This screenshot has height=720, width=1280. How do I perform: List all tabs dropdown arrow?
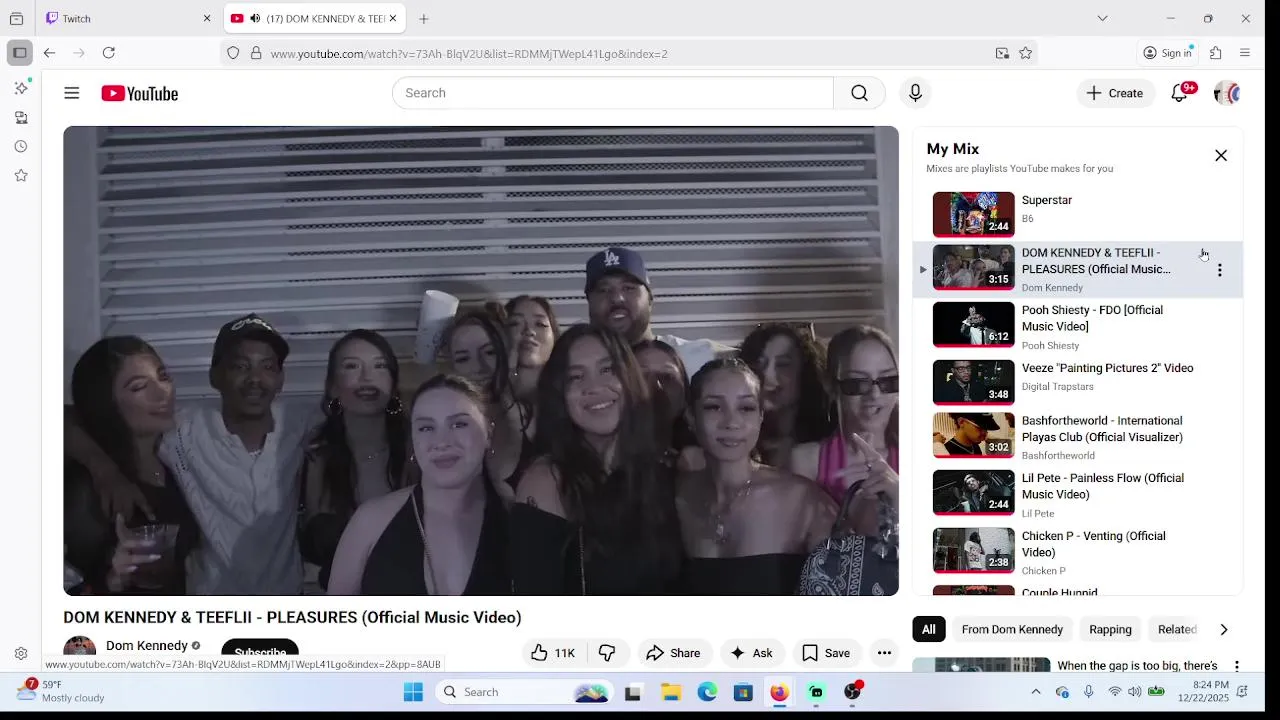tap(1102, 18)
